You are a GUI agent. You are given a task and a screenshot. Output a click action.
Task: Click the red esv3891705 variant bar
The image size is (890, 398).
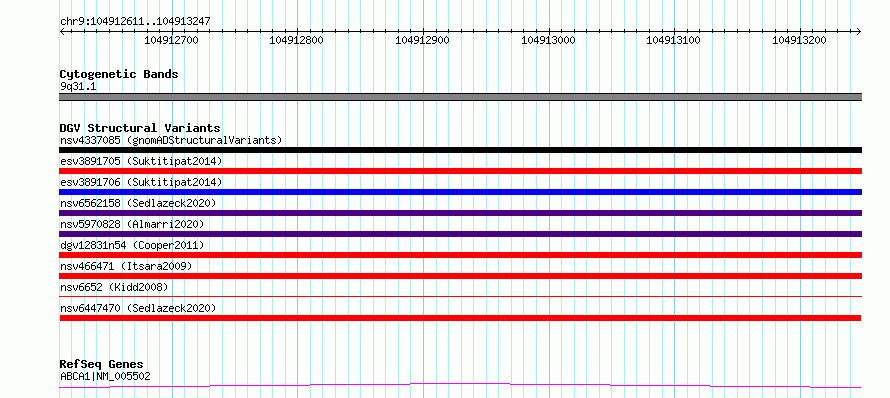[x=460, y=171]
